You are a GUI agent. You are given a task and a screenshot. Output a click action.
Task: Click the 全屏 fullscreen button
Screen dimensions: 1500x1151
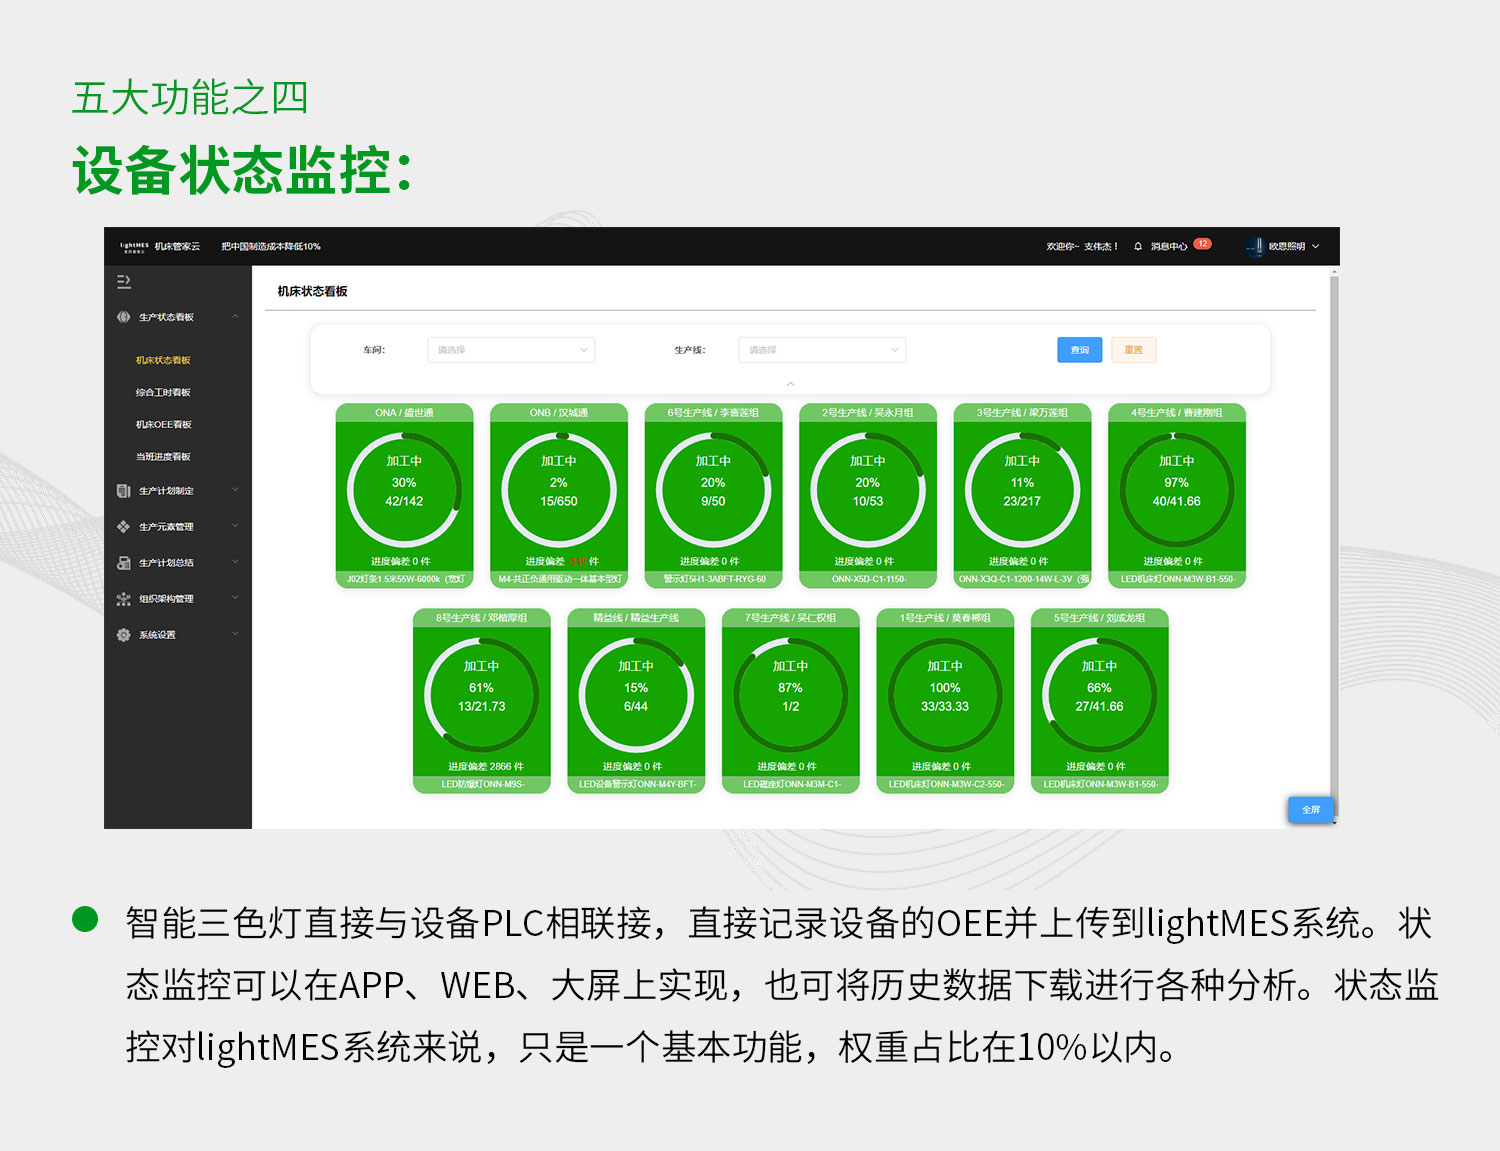pyautogui.click(x=1310, y=810)
